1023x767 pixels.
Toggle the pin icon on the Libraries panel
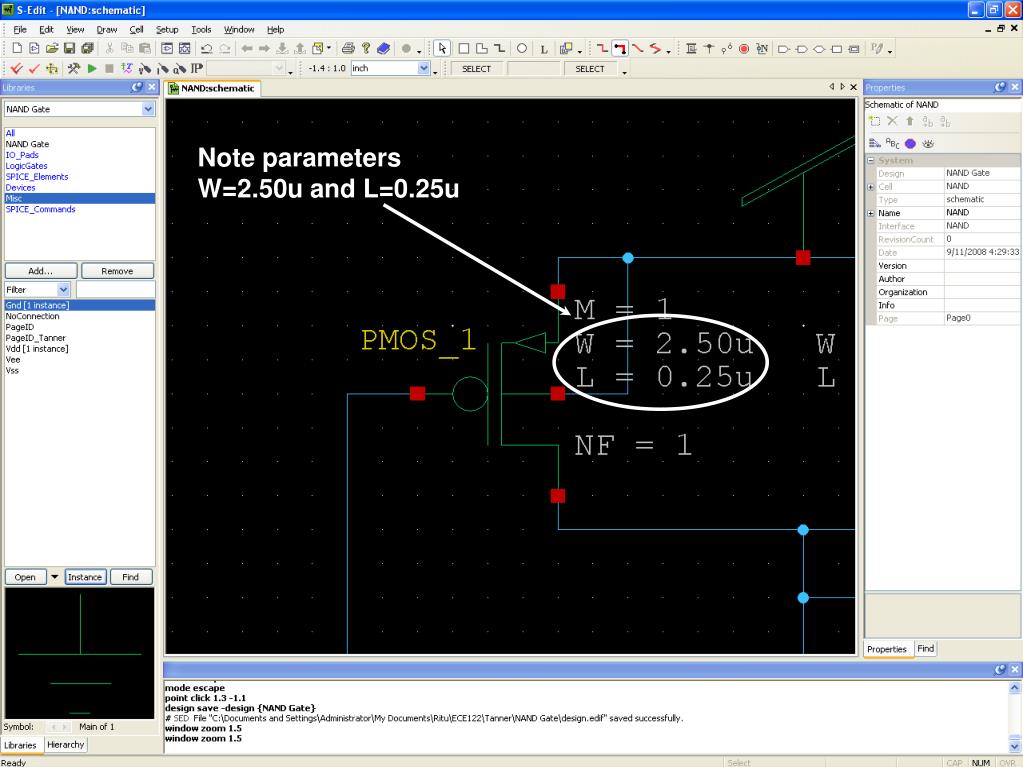(136, 87)
